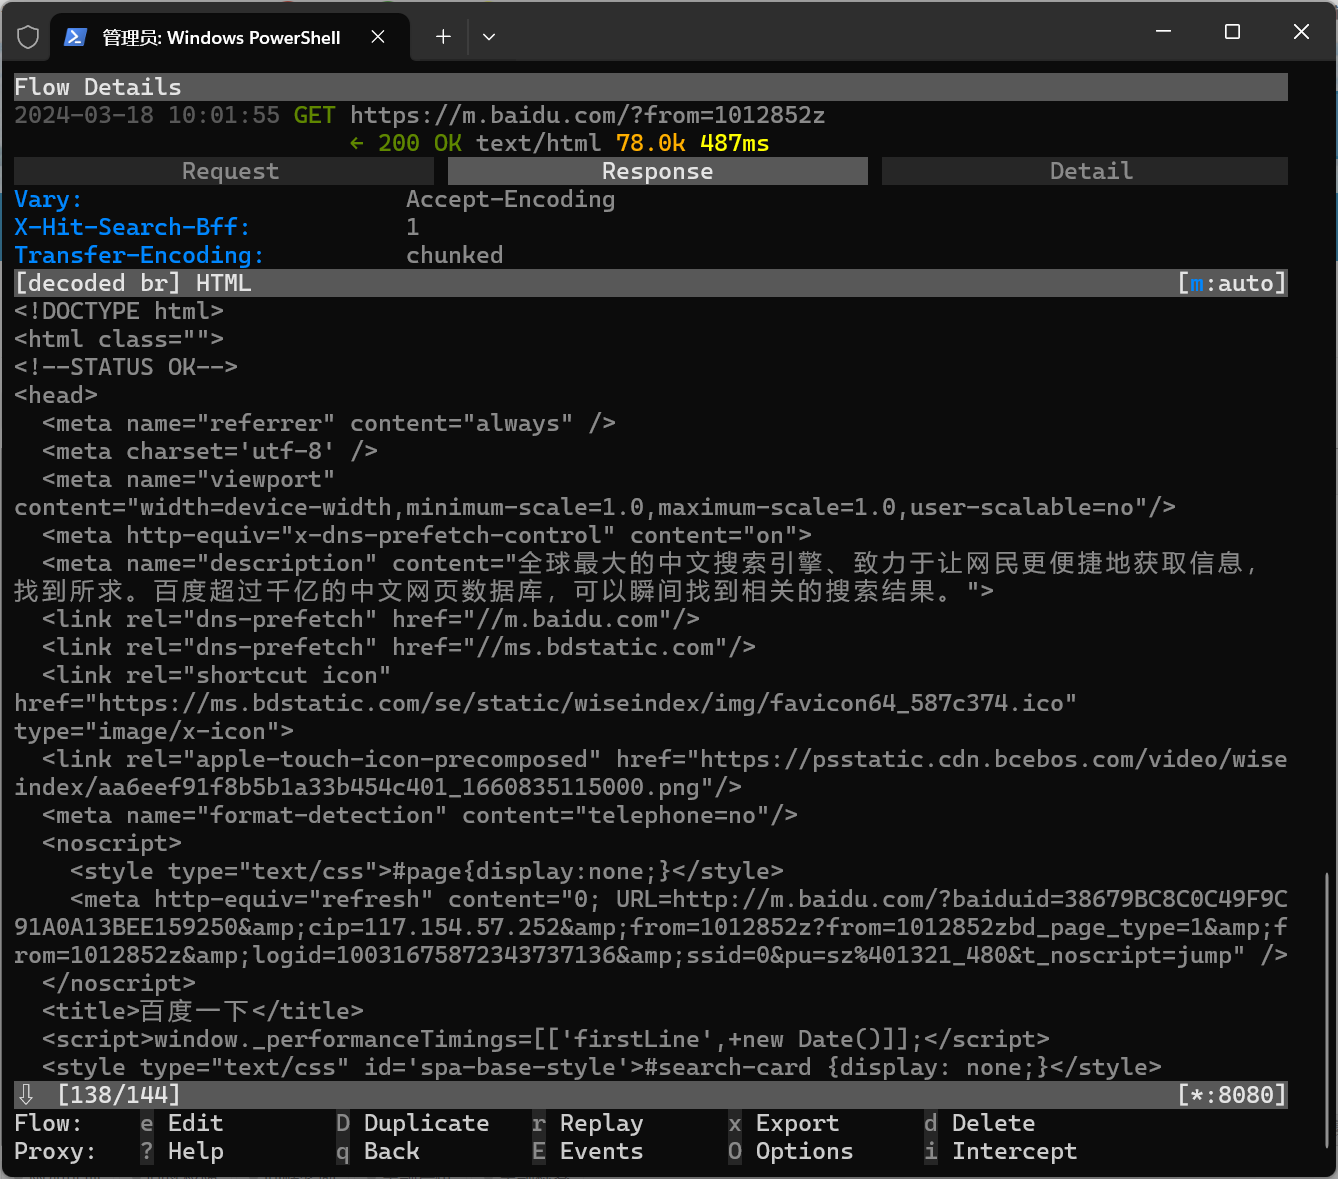Click the meta charset utf-8 line

pyautogui.click(x=210, y=451)
